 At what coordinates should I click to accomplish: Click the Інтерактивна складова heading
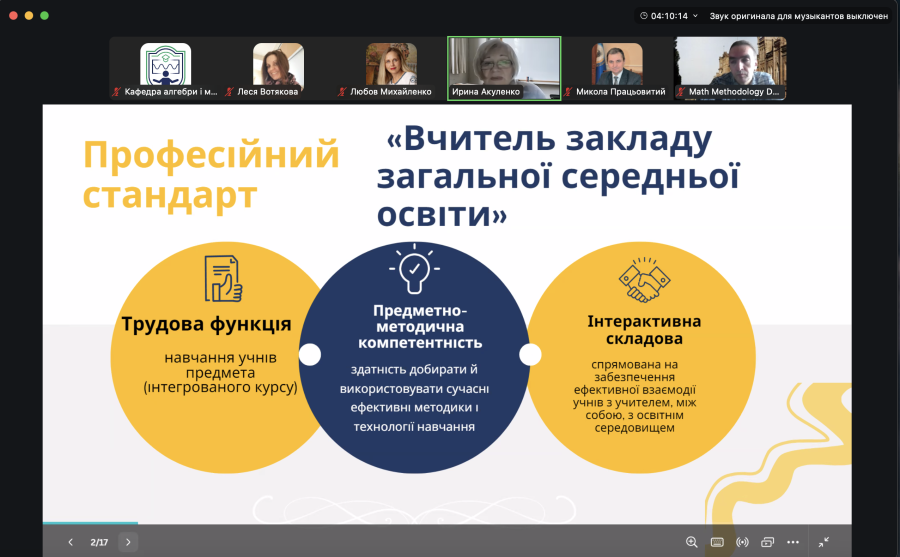pyautogui.click(x=644, y=330)
